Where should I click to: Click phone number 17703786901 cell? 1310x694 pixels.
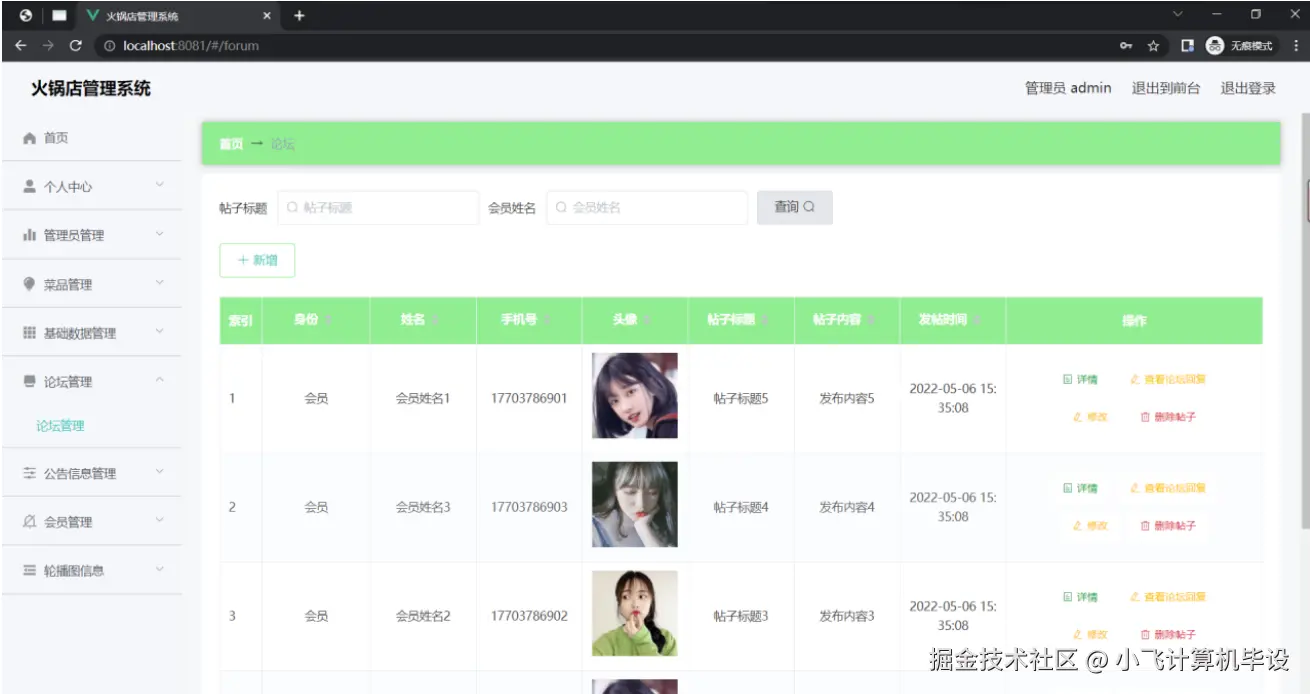click(x=529, y=398)
